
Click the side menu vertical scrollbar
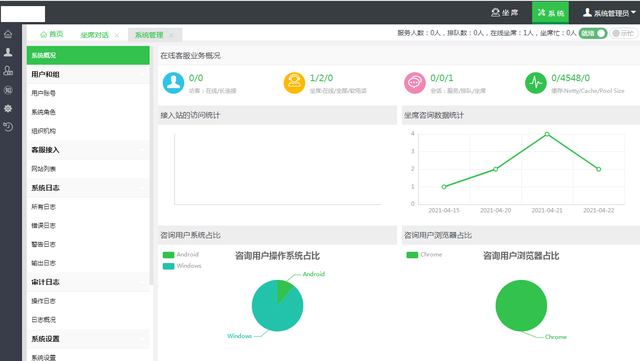point(151,165)
